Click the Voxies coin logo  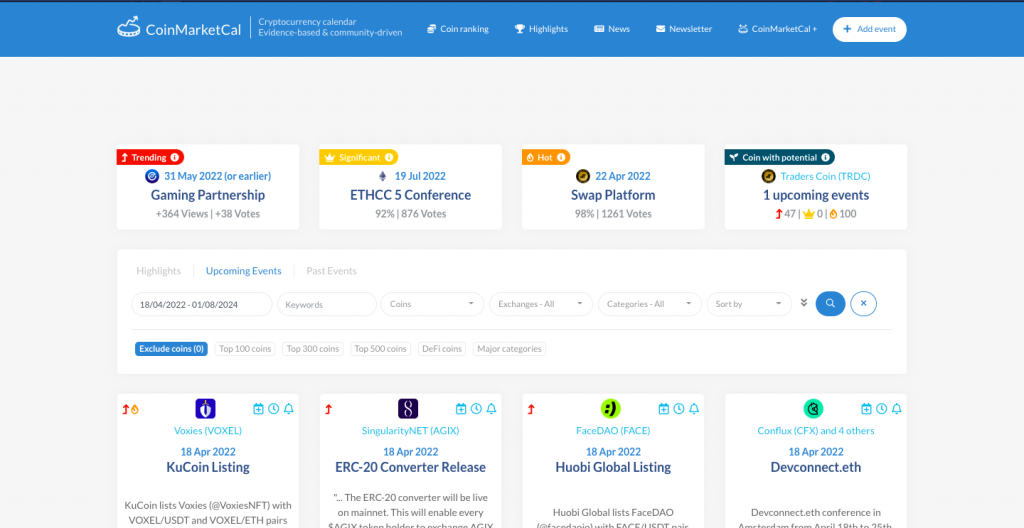[205, 409]
